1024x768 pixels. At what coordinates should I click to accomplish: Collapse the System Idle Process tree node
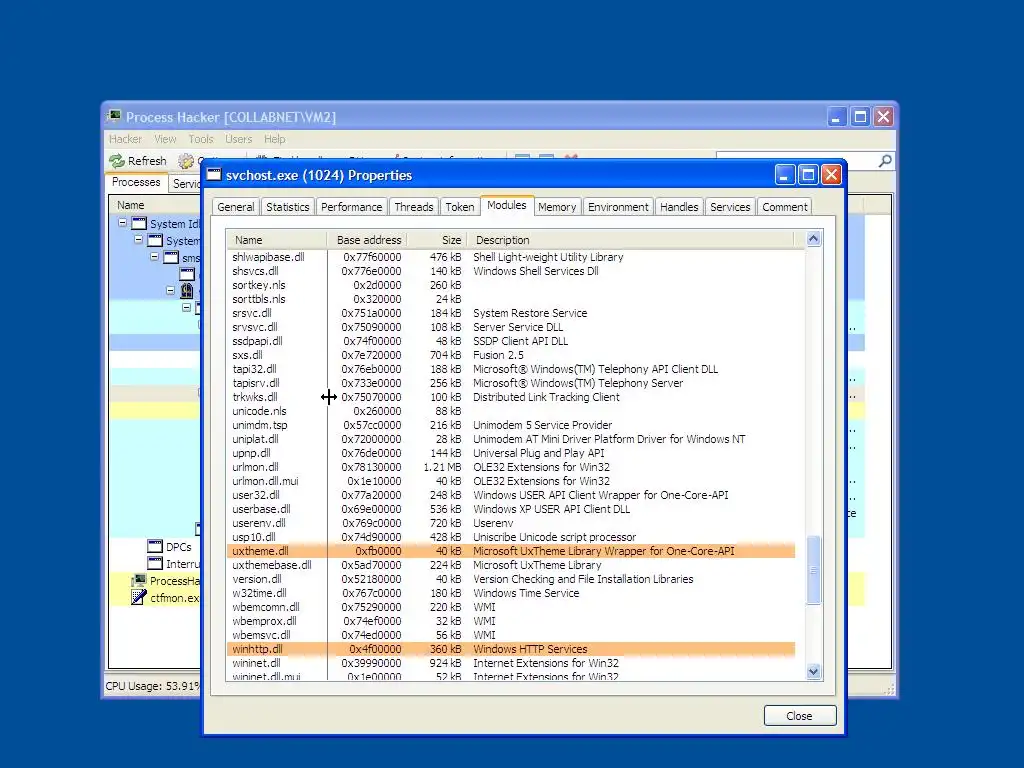coord(122,223)
